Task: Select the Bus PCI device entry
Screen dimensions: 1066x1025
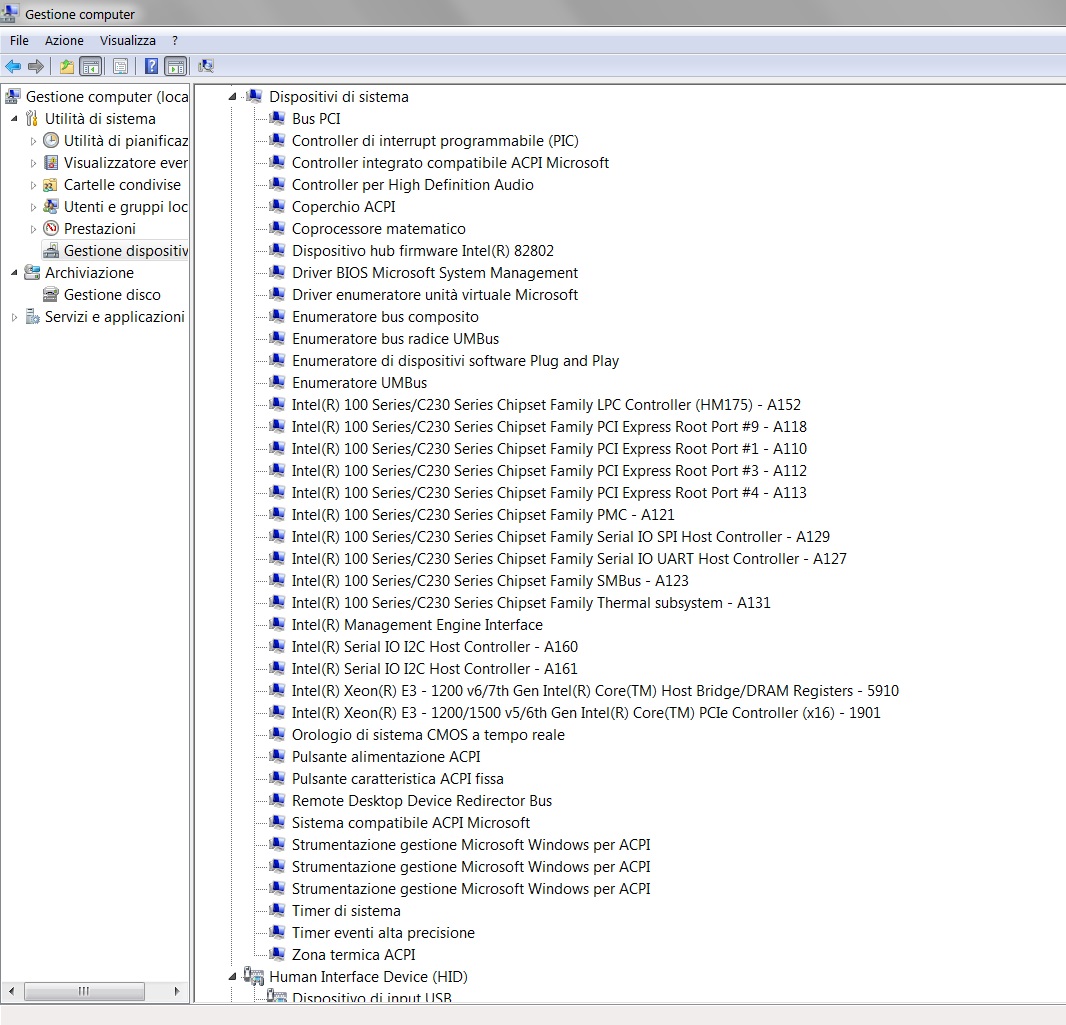Action: click(316, 119)
